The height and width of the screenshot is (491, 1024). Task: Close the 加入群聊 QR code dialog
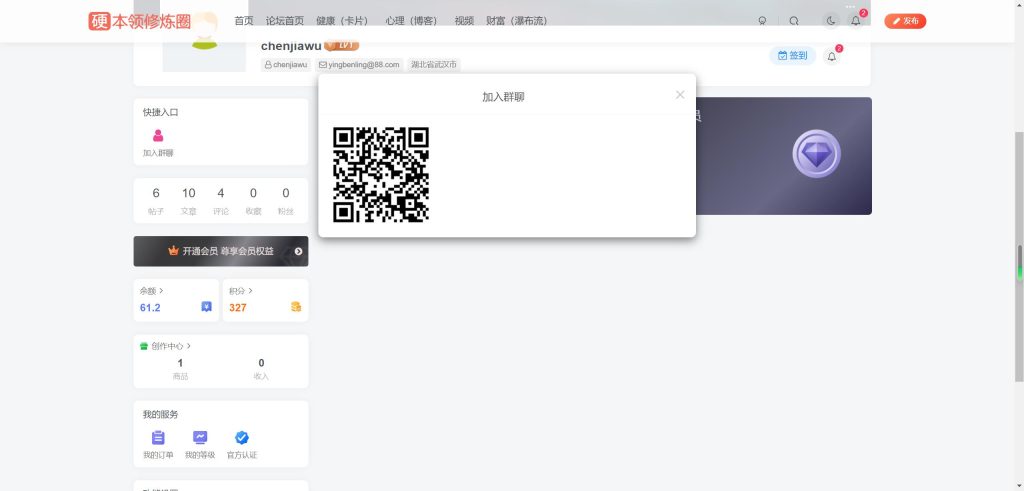pos(680,95)
